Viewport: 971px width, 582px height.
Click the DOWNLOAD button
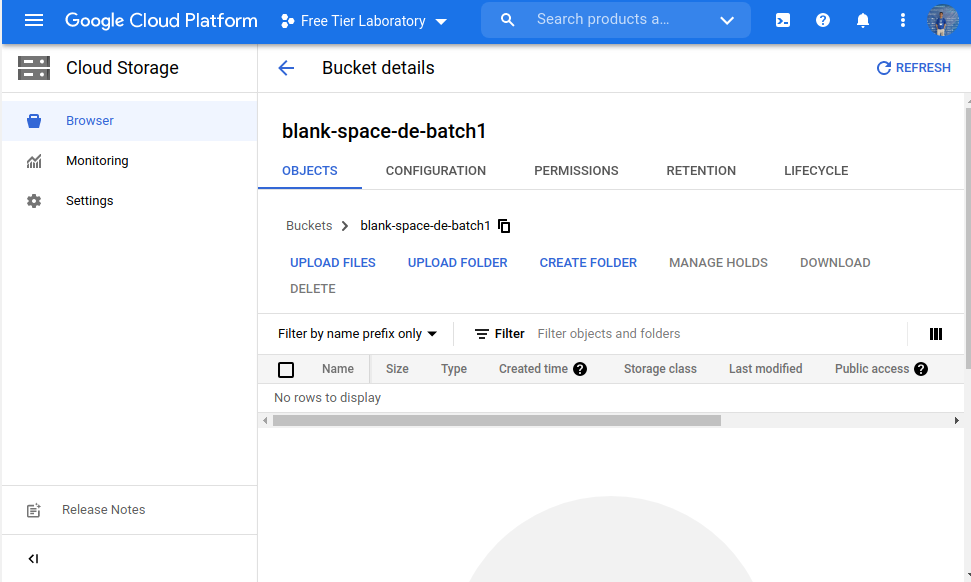click(x=835, y=263)
